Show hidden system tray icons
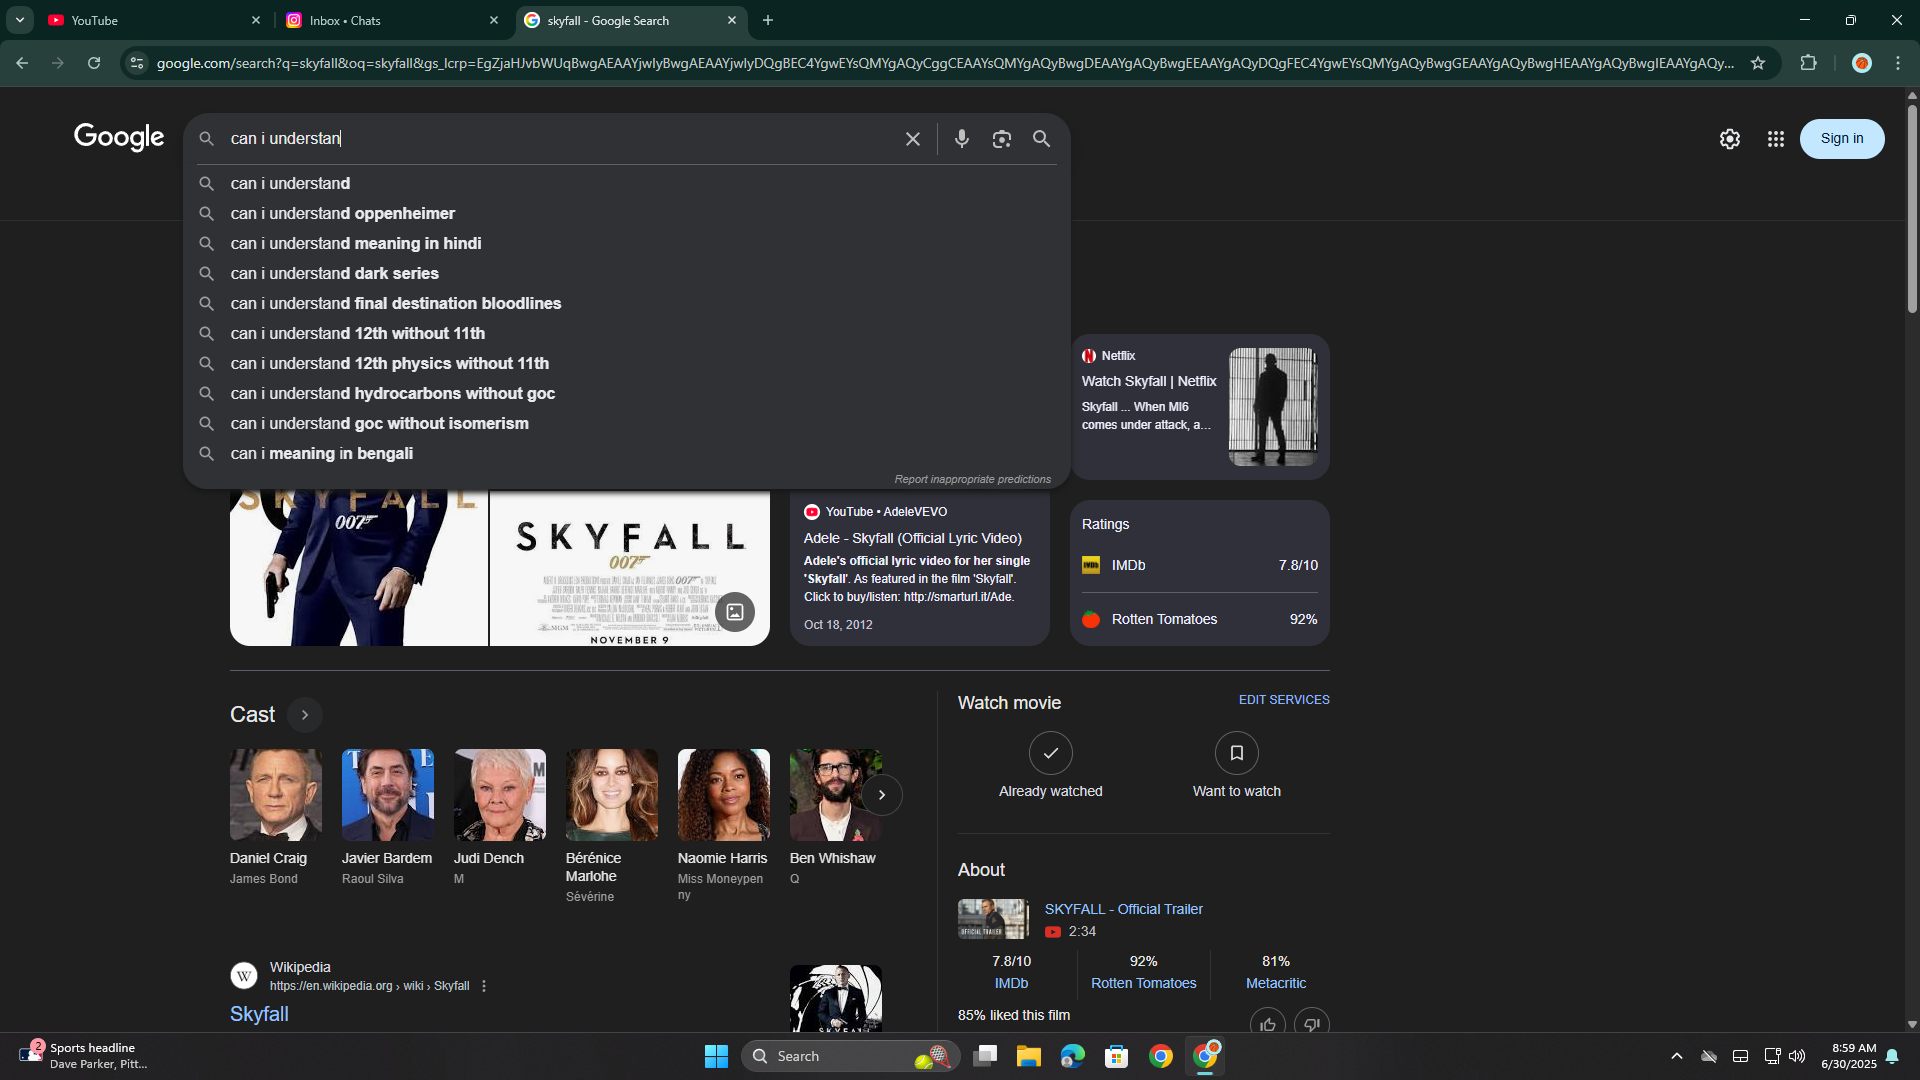 point(1677,1056)
